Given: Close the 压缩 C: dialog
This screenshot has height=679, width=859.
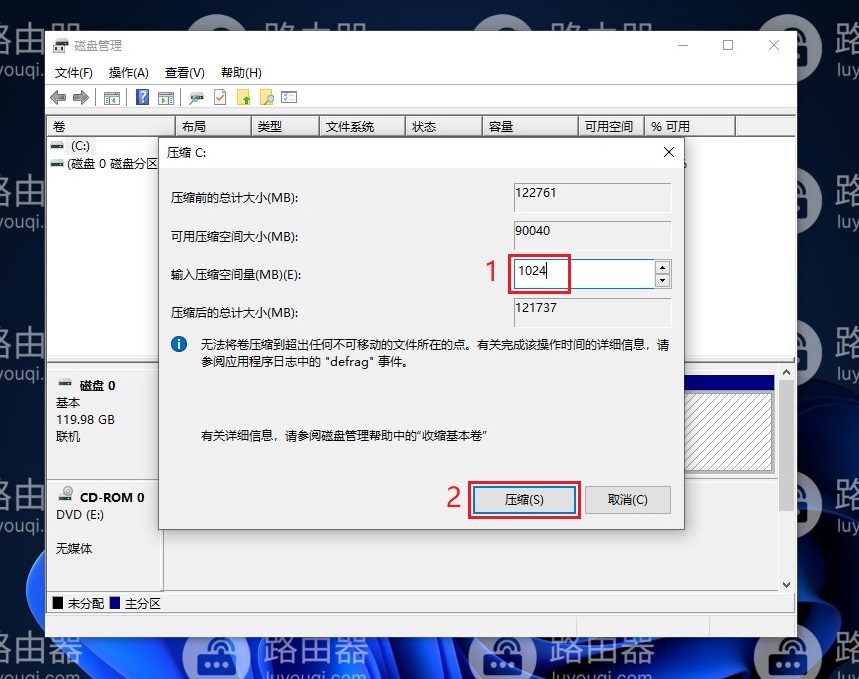Looking at the screenshot, I should (x=669, y=152).
